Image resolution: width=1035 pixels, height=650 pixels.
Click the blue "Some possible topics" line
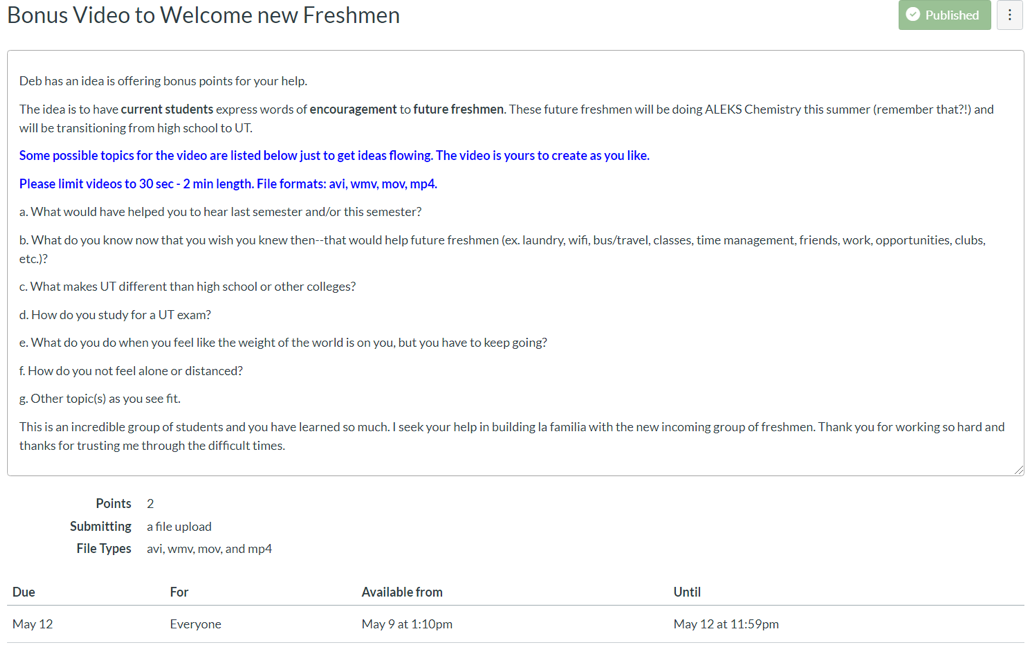pyautogui.click(x=334, y=156)
